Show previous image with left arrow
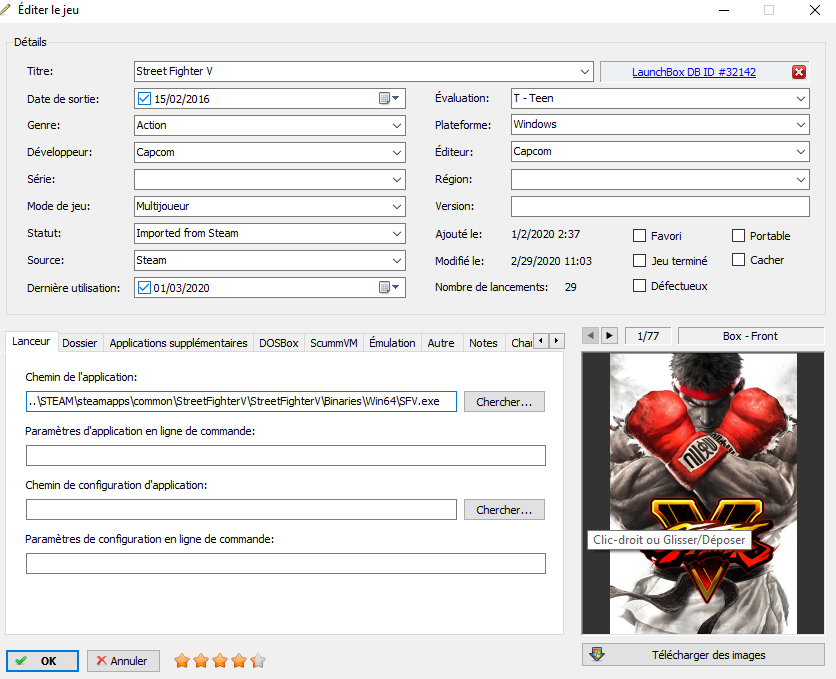Viewport: 836px width, 679px height. [590, 336]
